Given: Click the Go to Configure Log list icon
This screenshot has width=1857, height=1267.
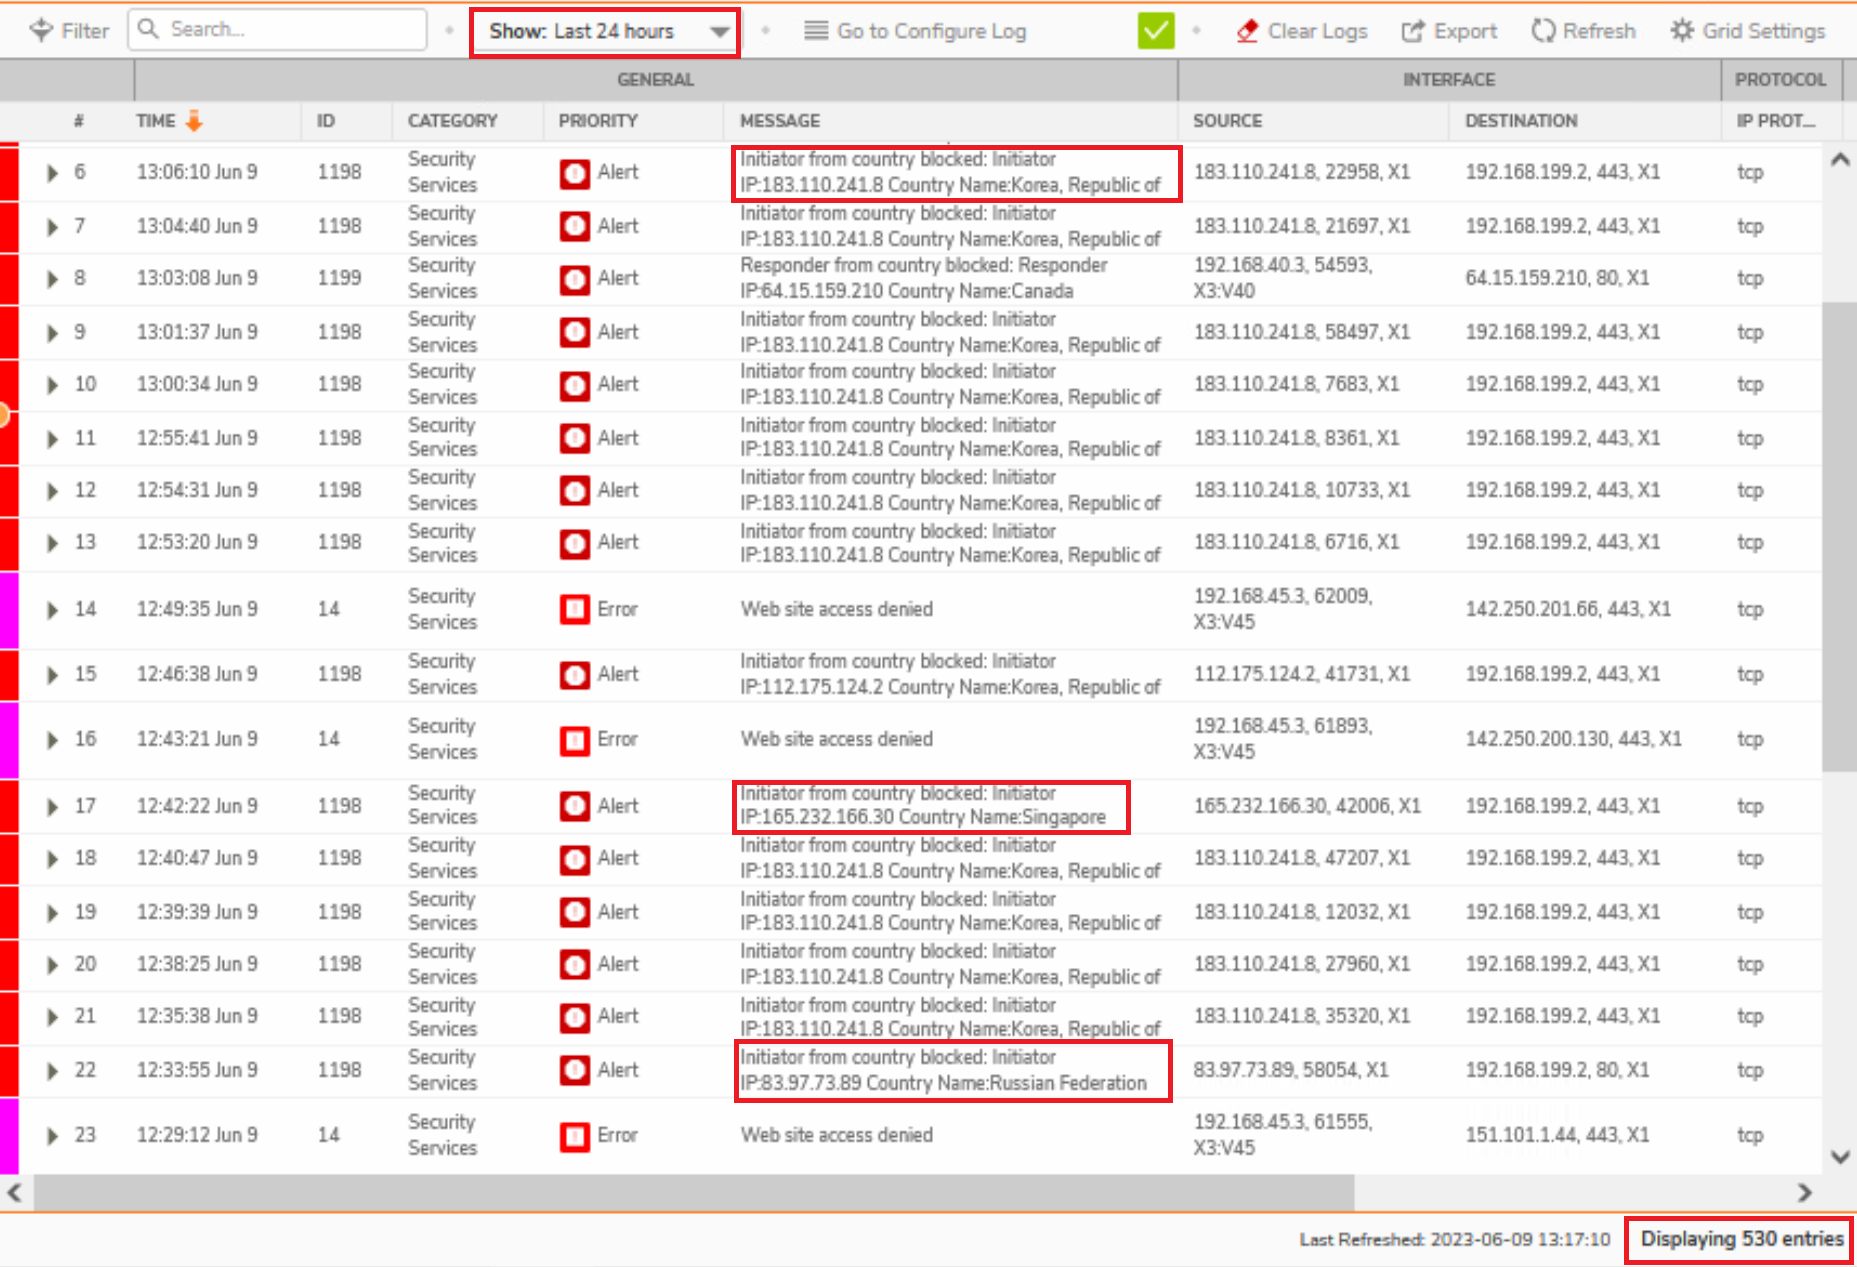Looking at the screenshot, I should tap(816, 31).
